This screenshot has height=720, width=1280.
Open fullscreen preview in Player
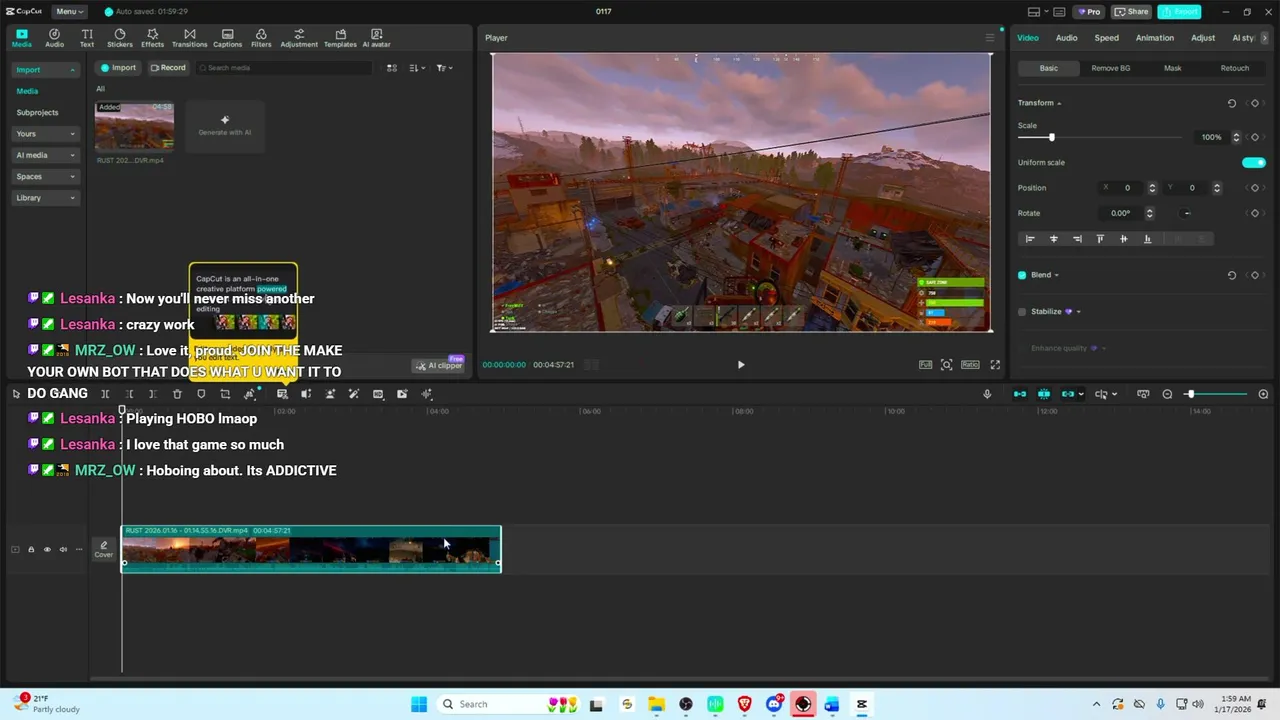coord(995,365)
